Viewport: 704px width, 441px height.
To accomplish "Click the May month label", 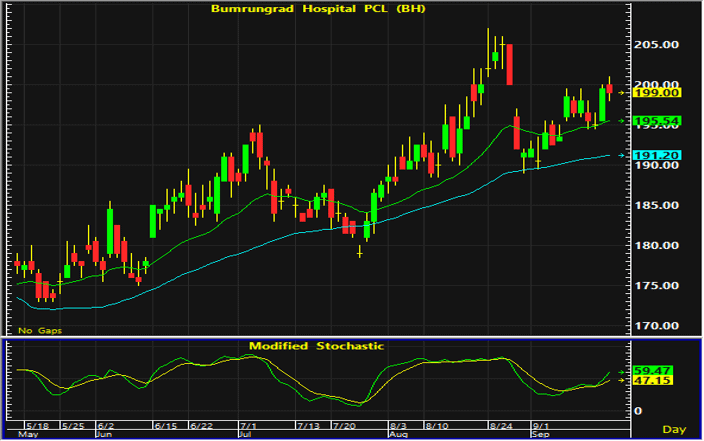I will click(x=28, y=435).
